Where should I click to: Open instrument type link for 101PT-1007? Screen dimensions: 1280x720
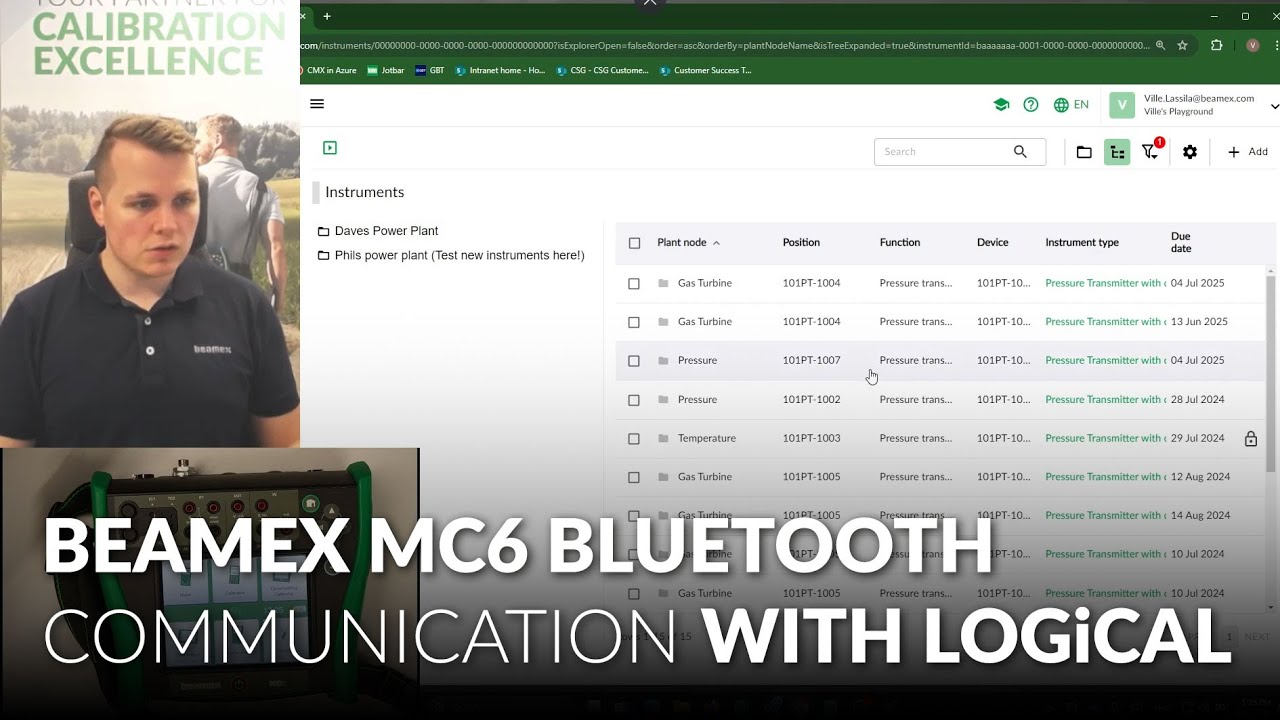[1105, 361]
